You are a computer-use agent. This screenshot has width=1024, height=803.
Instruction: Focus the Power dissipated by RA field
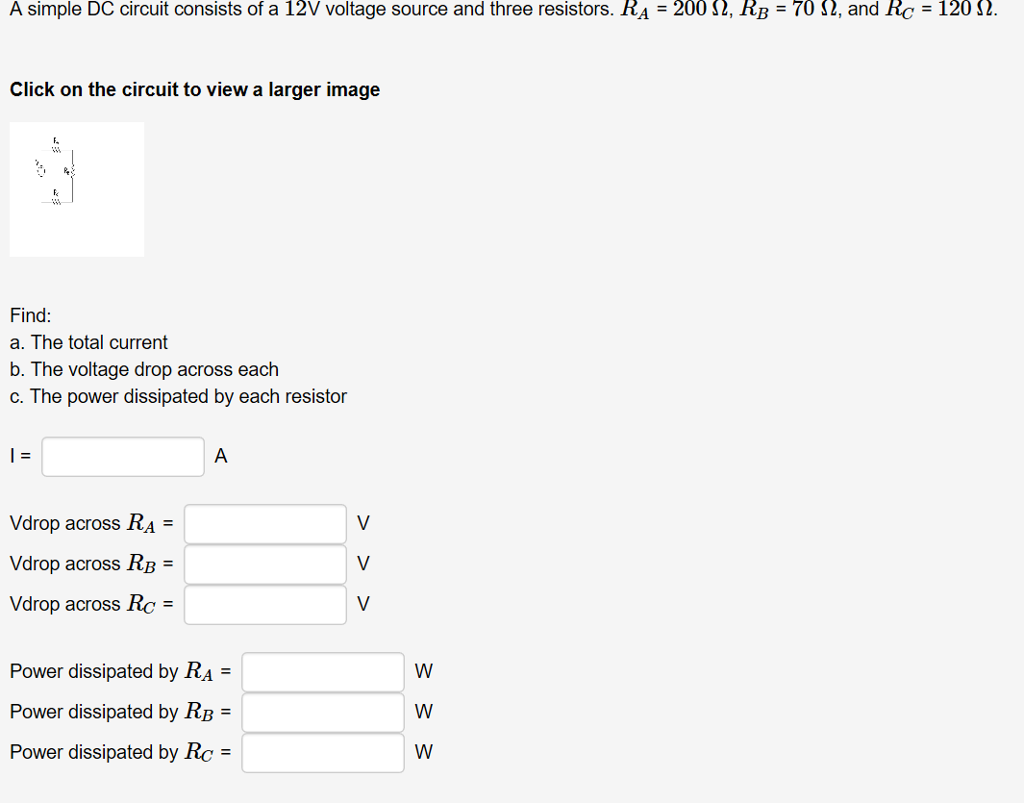tap(322, 672)
